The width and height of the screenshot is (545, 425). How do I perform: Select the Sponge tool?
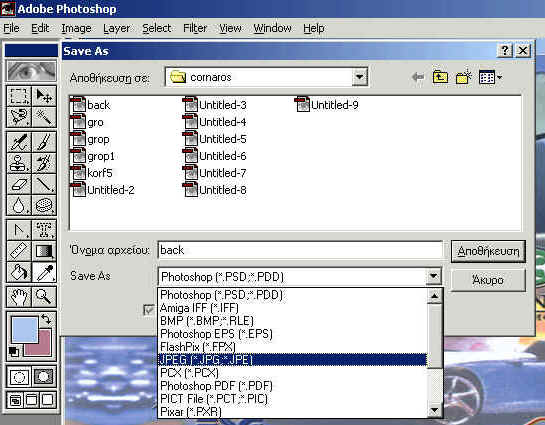44,205
